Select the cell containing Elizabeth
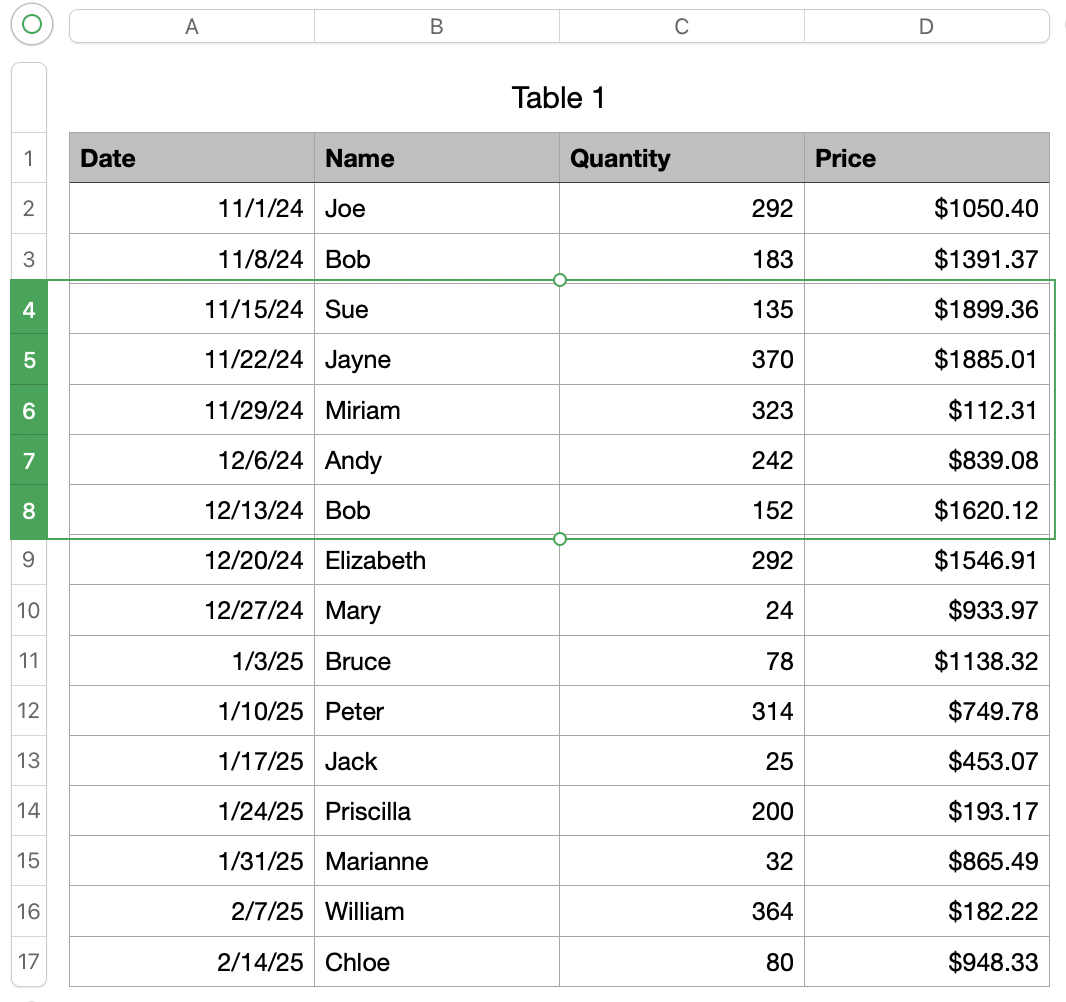The image size is (1066, 1002). tap(437, 560)
